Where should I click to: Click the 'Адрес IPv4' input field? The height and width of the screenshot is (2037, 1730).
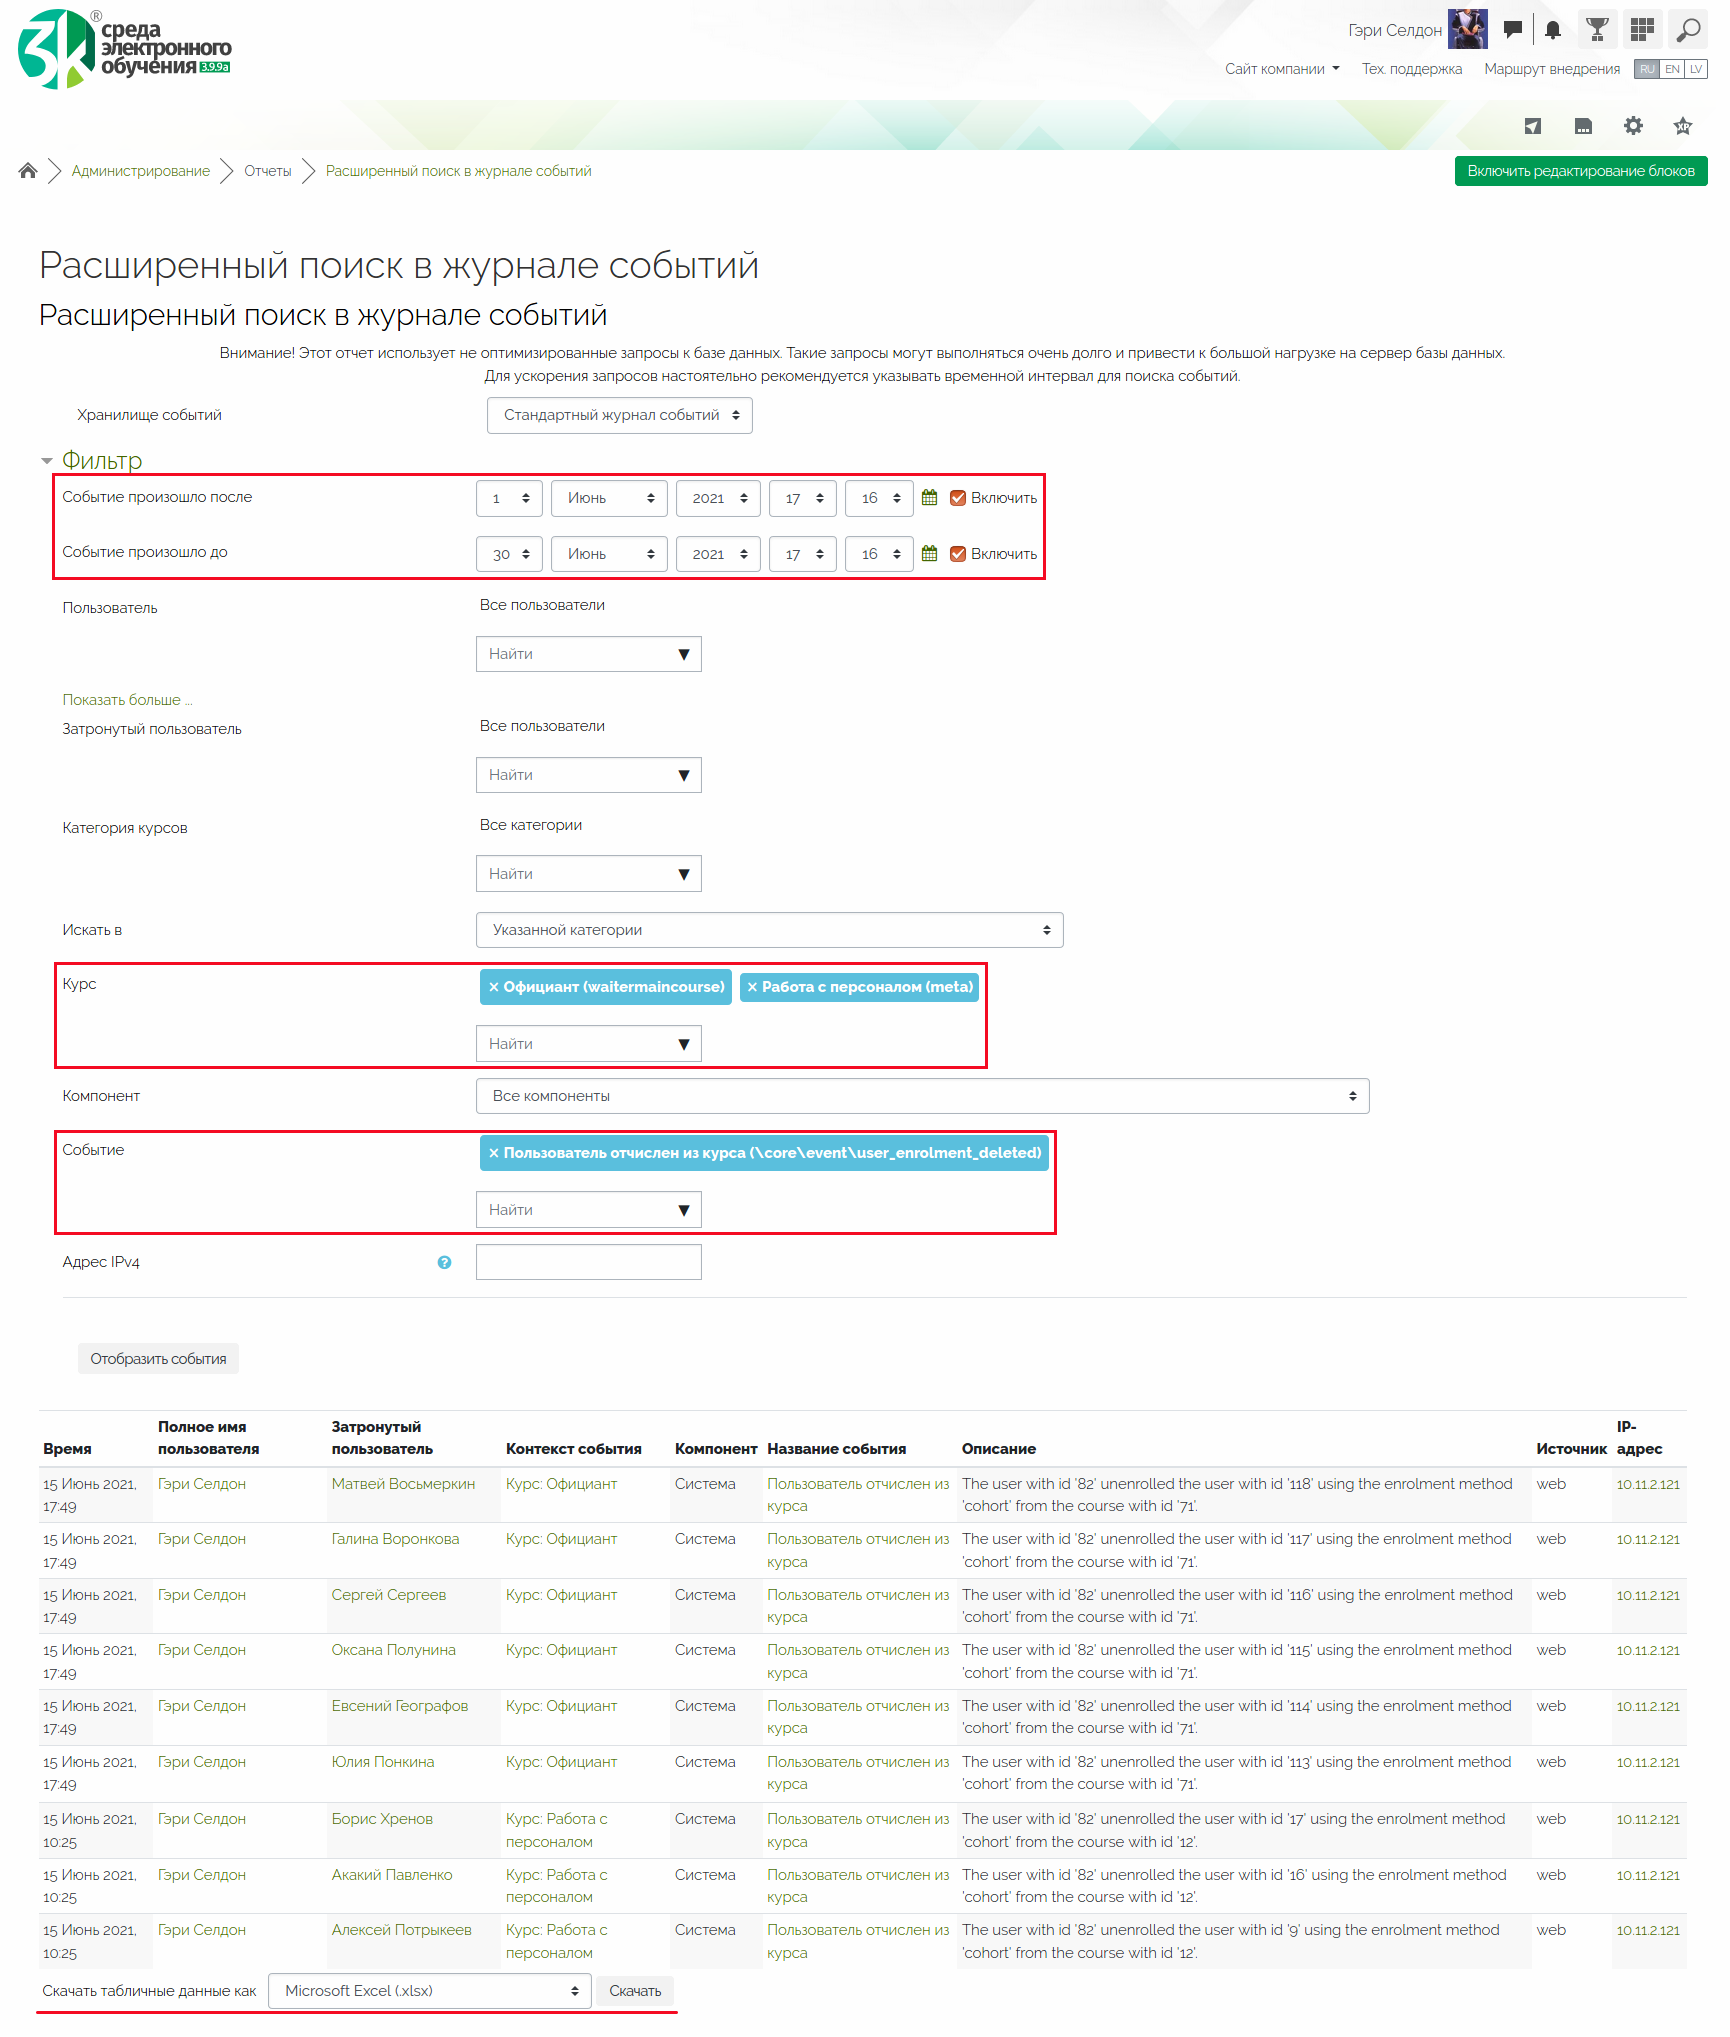click(589, 1262)
